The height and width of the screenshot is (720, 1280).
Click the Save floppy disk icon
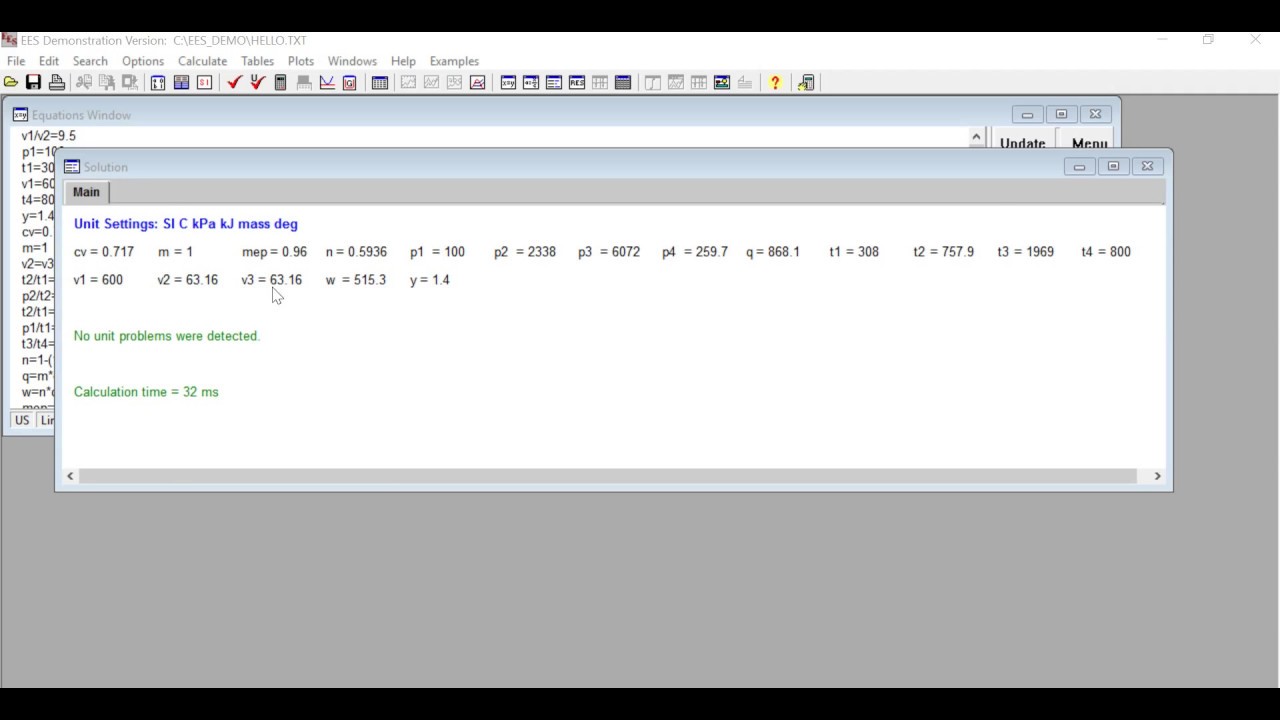coord(33,82)
